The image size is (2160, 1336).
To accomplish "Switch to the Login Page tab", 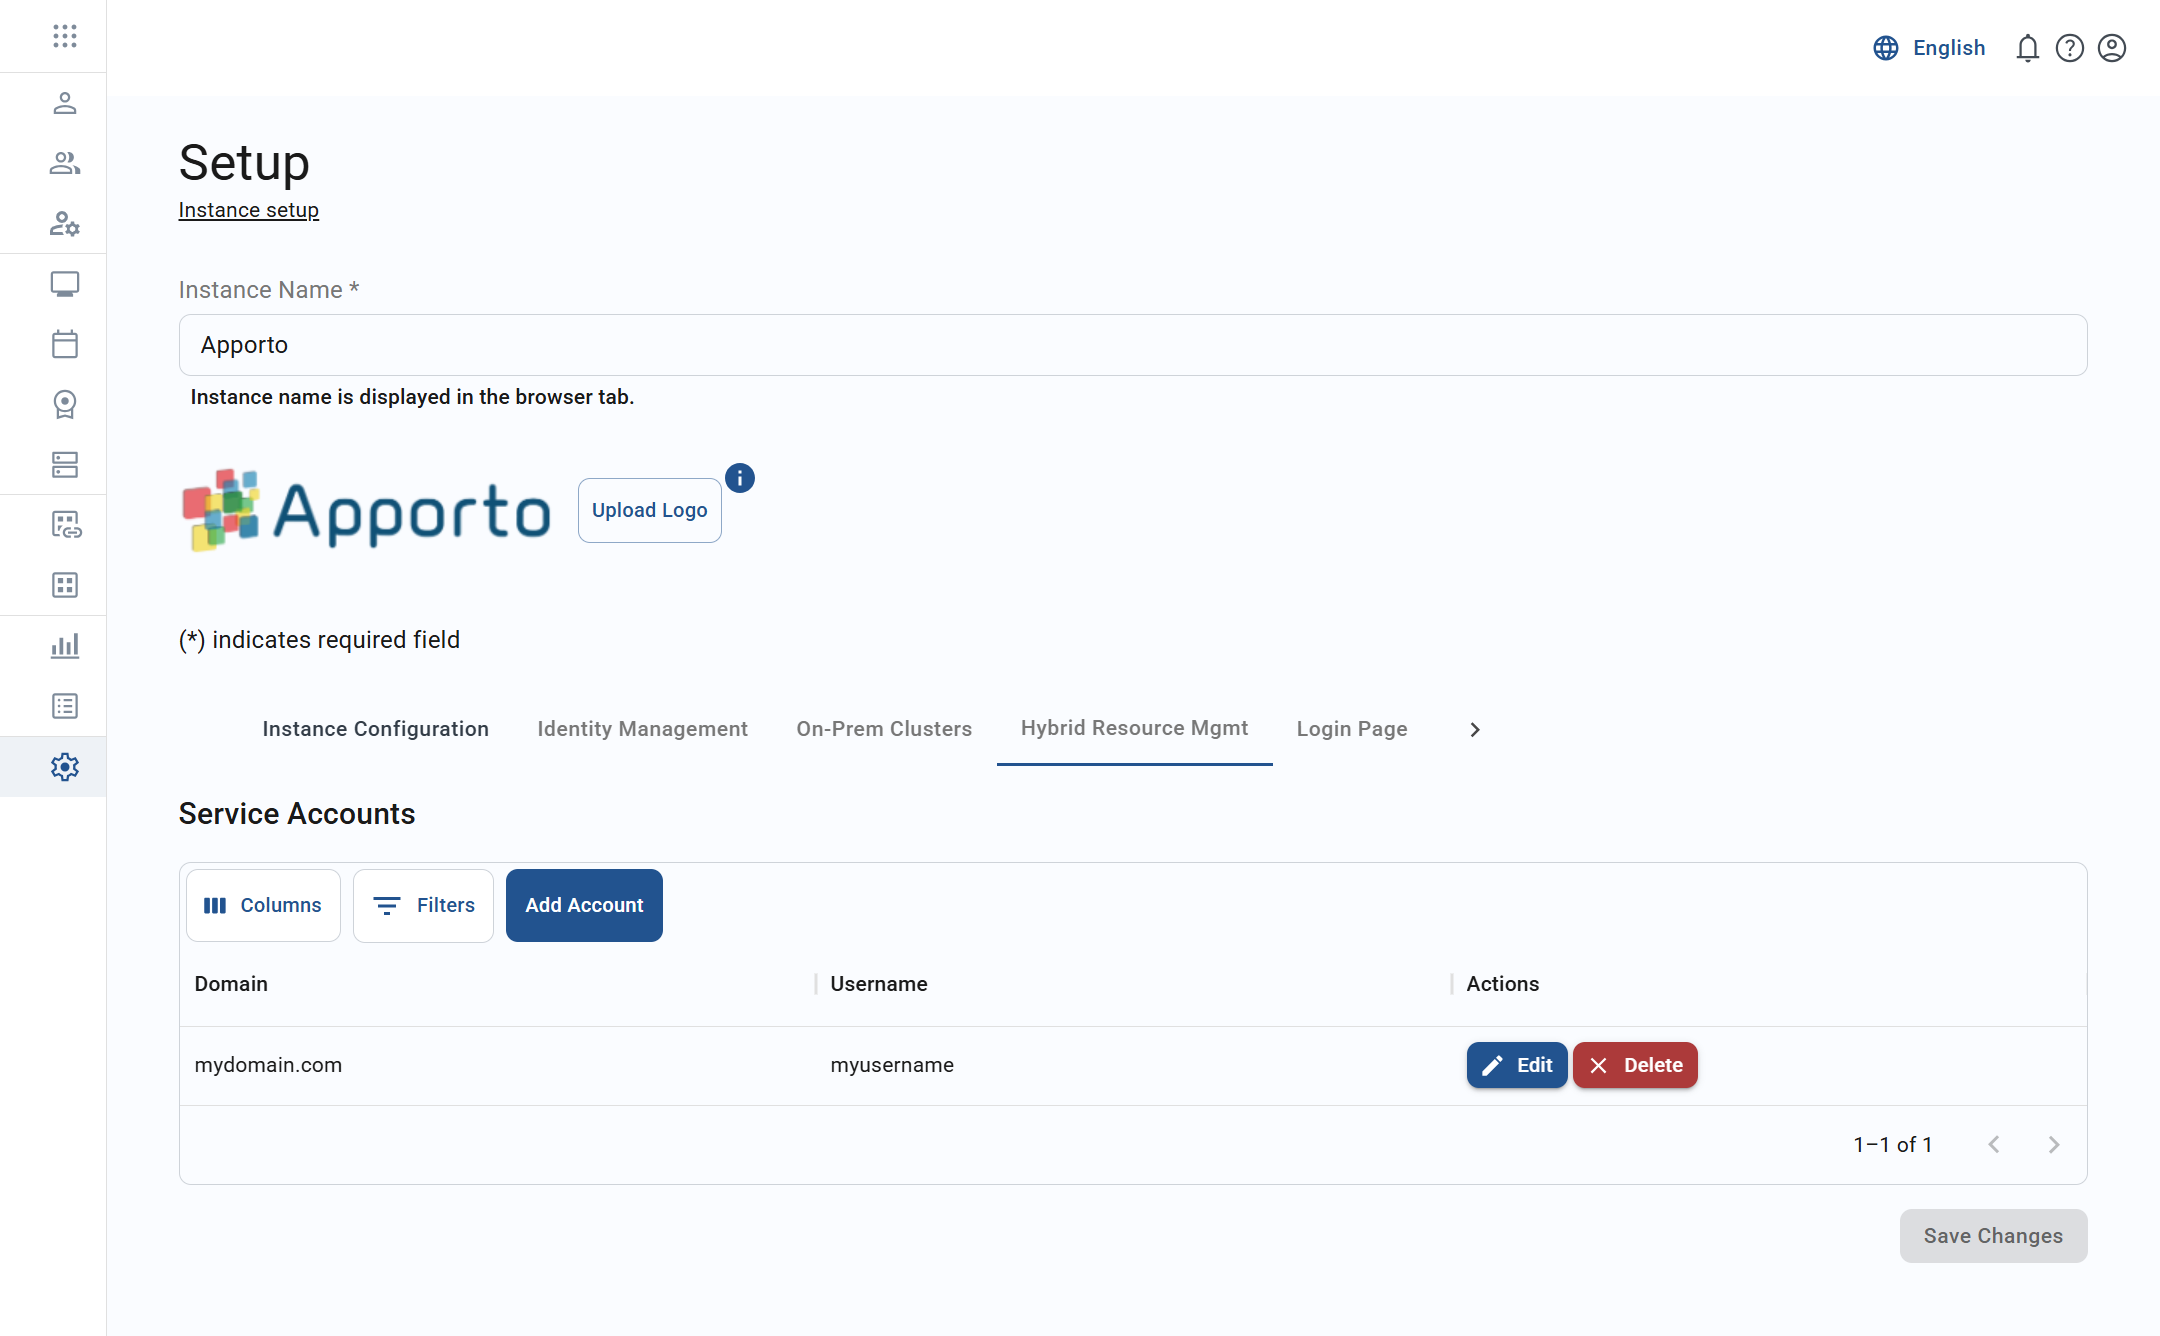I will (x=1351, y=728).
